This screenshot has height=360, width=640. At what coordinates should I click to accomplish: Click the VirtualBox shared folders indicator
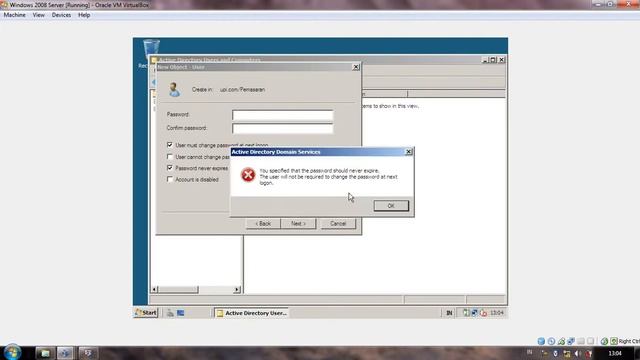pos(580,341)
